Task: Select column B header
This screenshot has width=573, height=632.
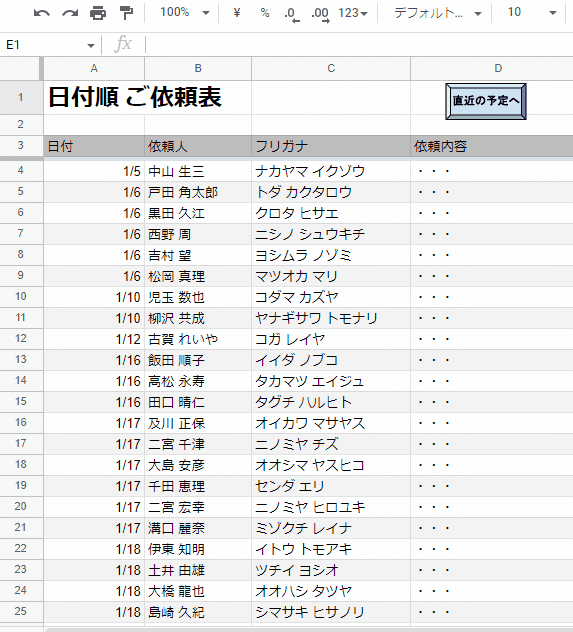Action: click(198, 68)
